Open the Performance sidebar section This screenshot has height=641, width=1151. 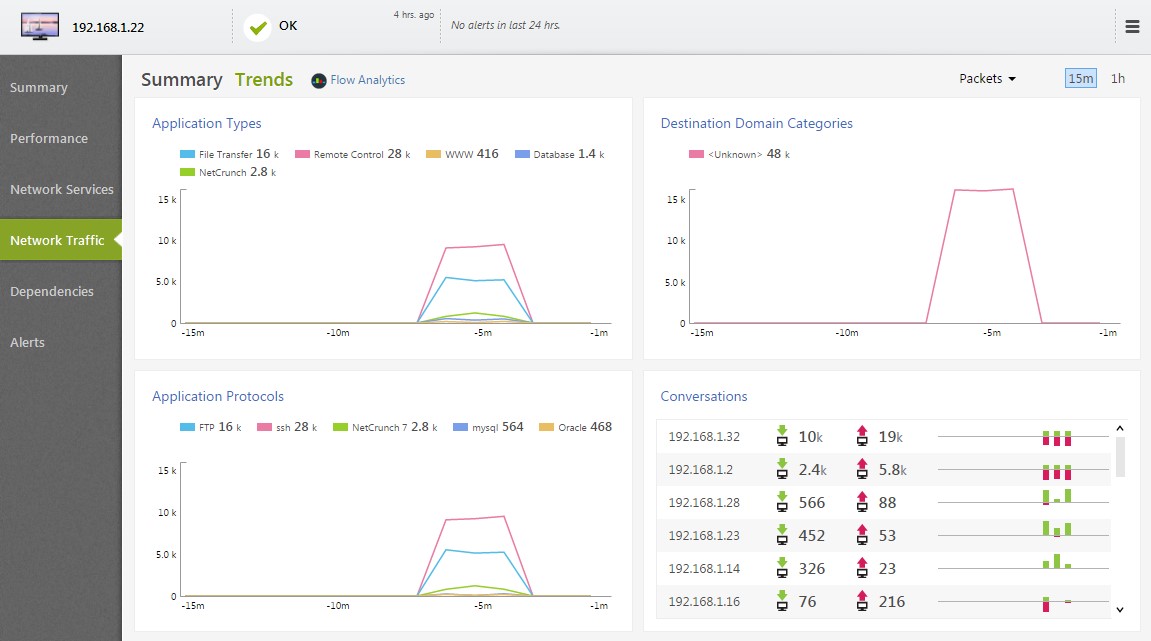[x=49, y=138]
